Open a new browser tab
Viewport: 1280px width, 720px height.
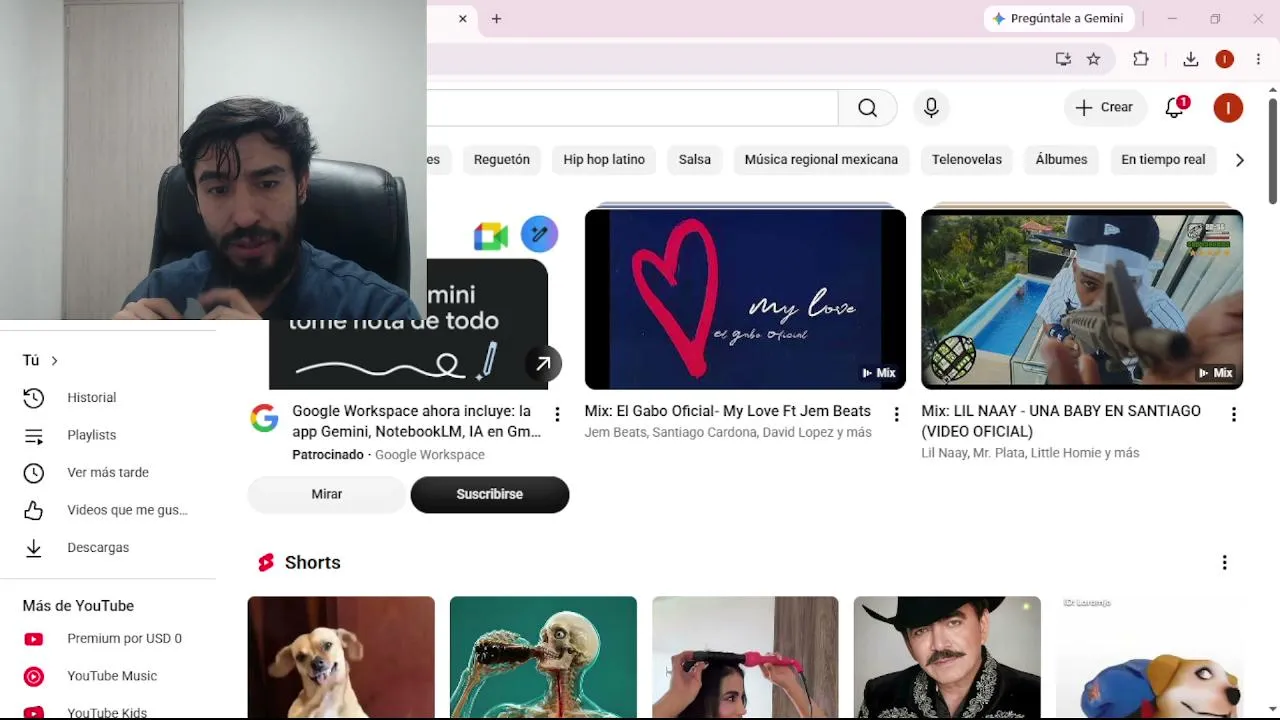(x=496, y=18)
